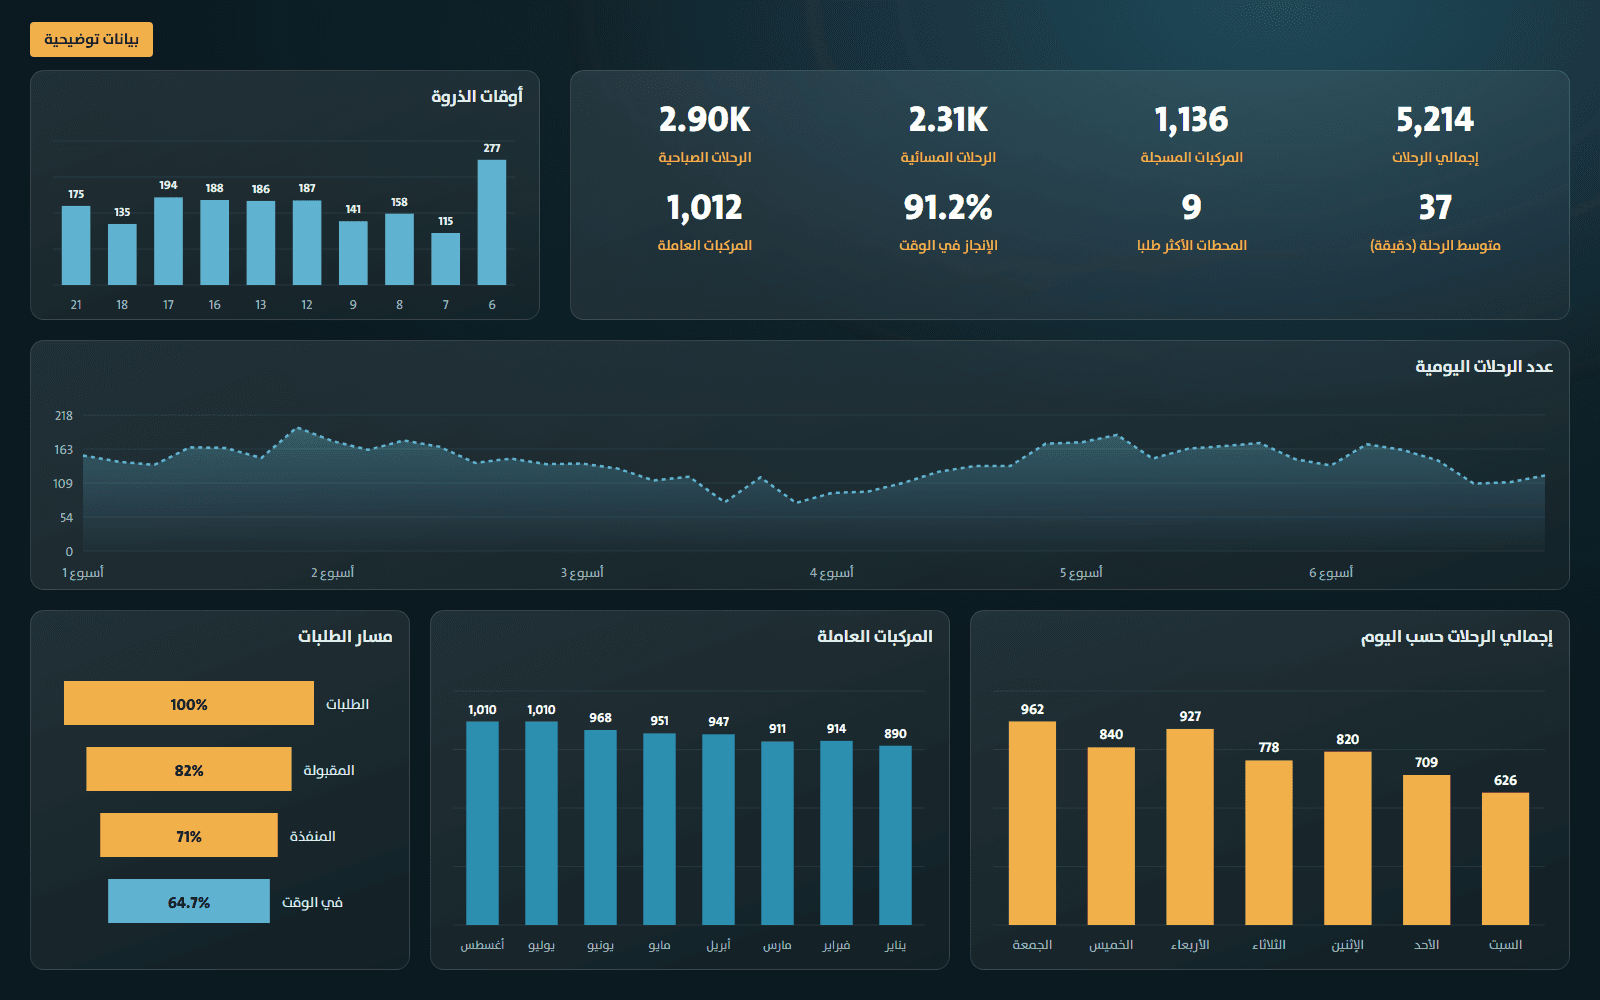Click the 1,136 المركبات المسجلة value

1191,120
